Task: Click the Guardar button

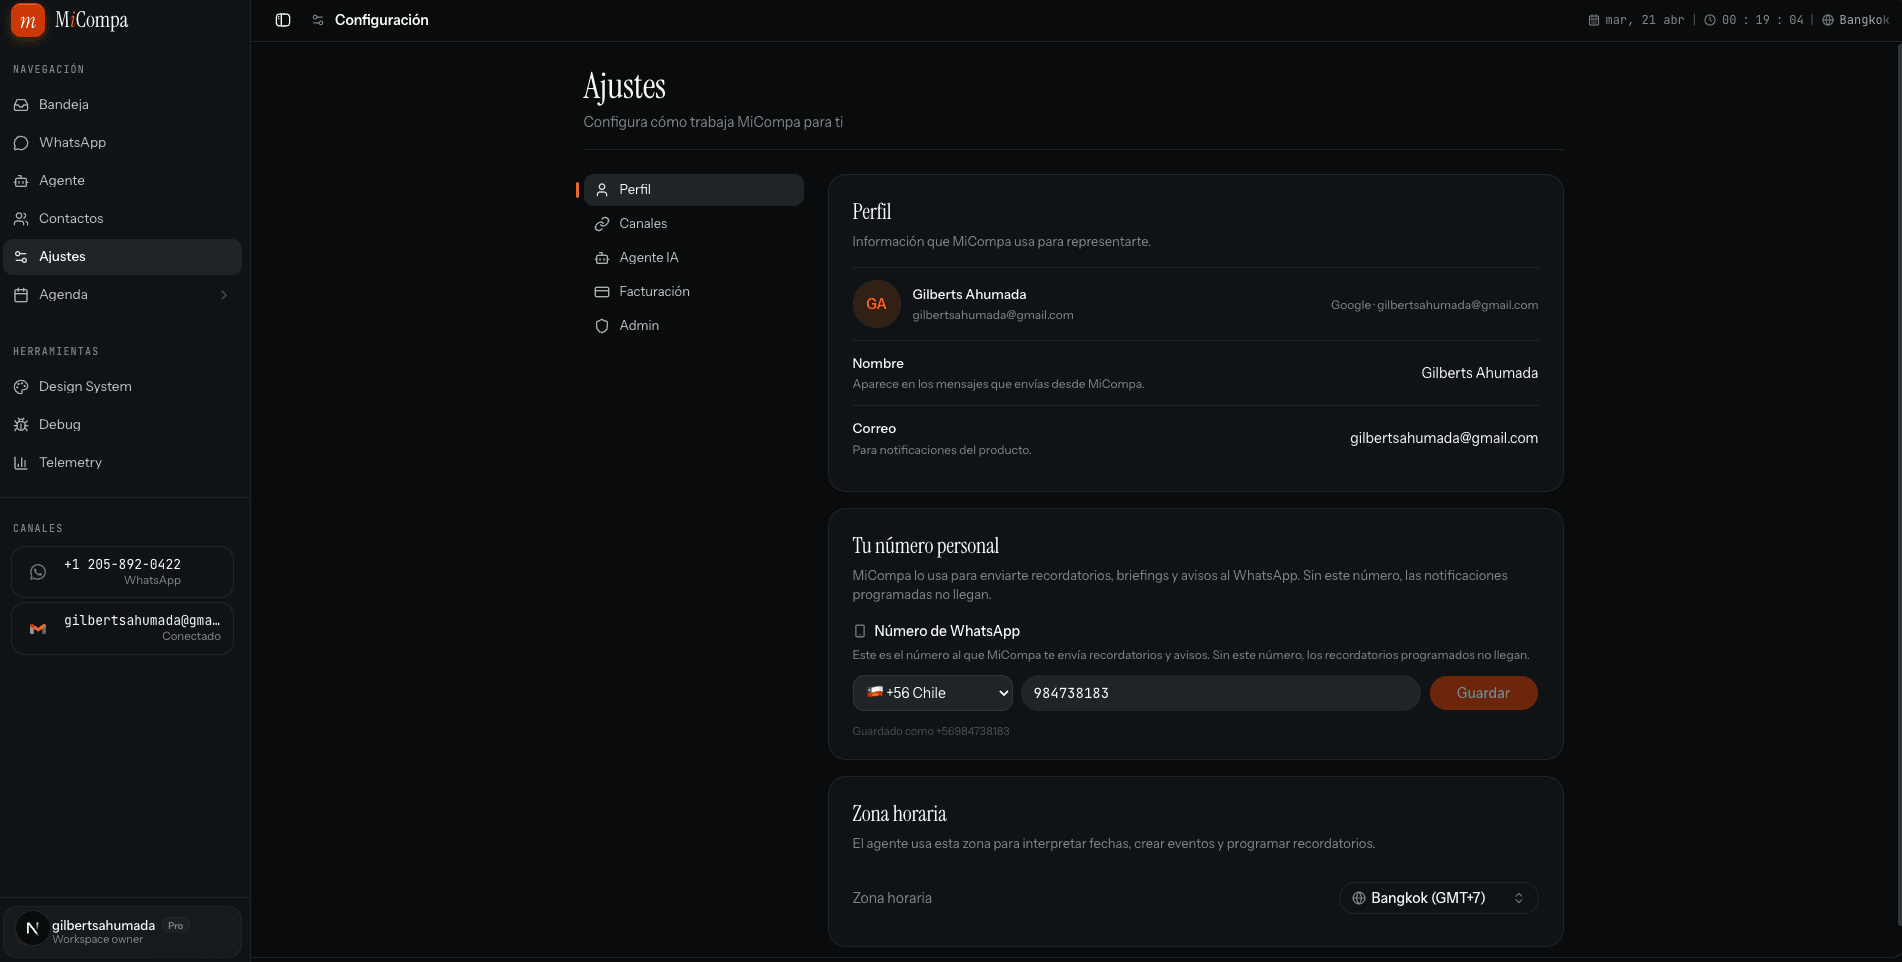Action: coord(1483,693)
